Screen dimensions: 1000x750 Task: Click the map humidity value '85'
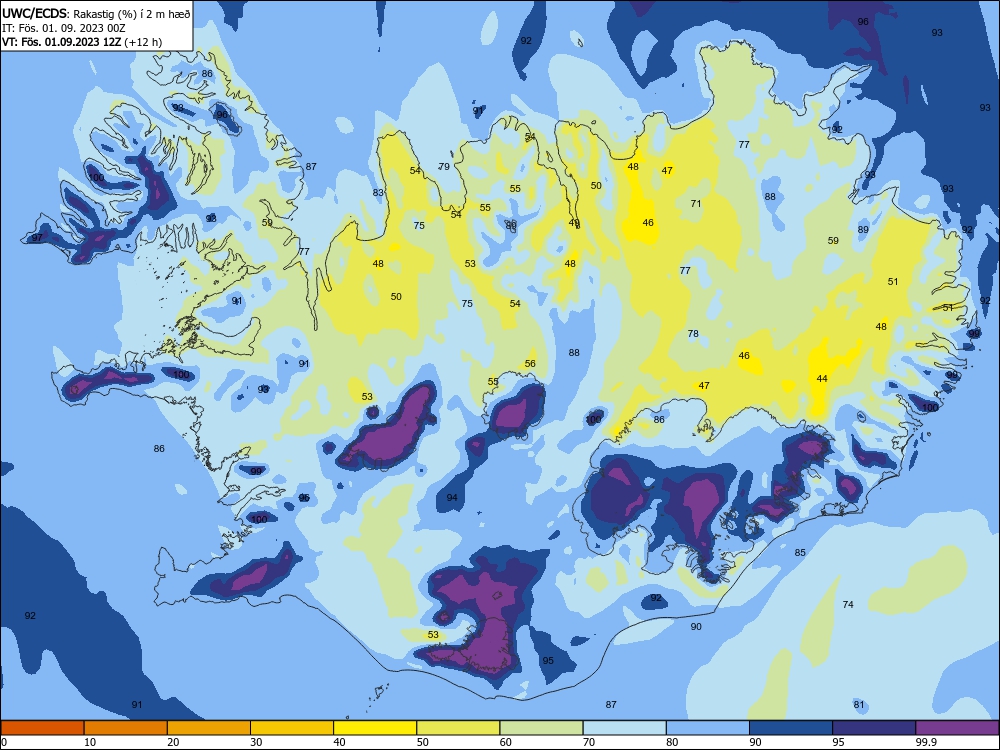[800, 553]
